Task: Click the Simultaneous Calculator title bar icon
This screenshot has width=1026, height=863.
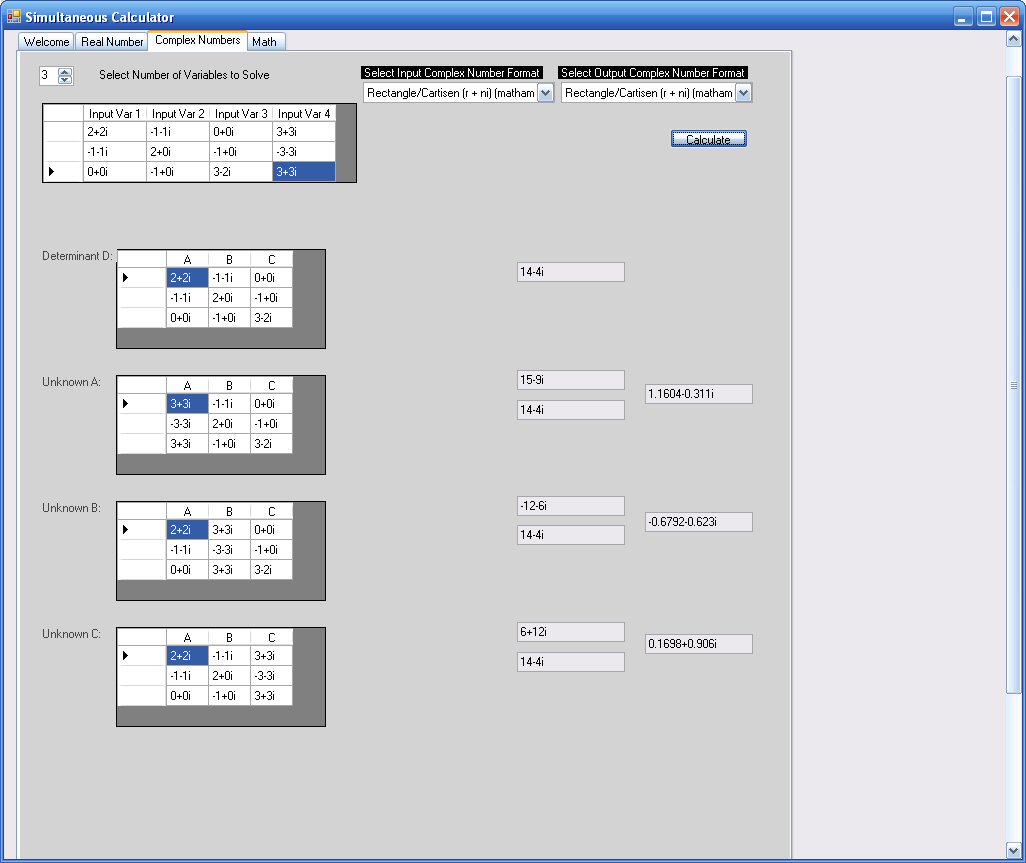Action: click(x=14, y=17)
